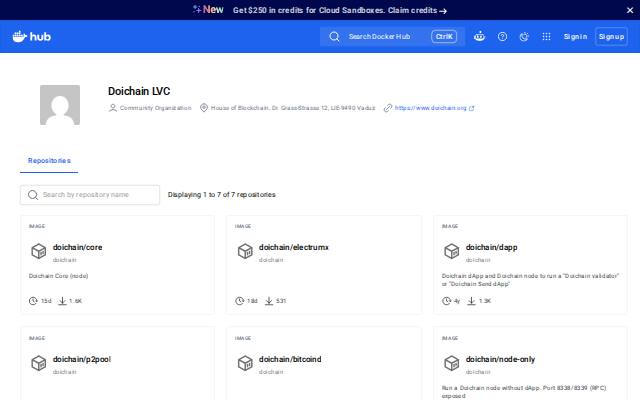Open the doichain/core repository
The width and height of the screenshot is (640, 400).
click(77, 247)
